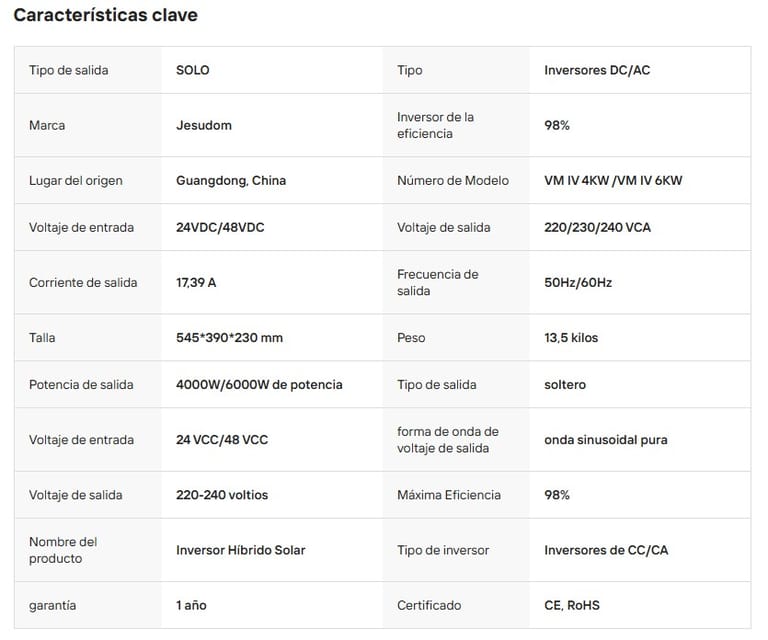The width and height of the screenshot is (768, 640).
Task: Select the "13,5 kilos" weight value
Action: 571,337
